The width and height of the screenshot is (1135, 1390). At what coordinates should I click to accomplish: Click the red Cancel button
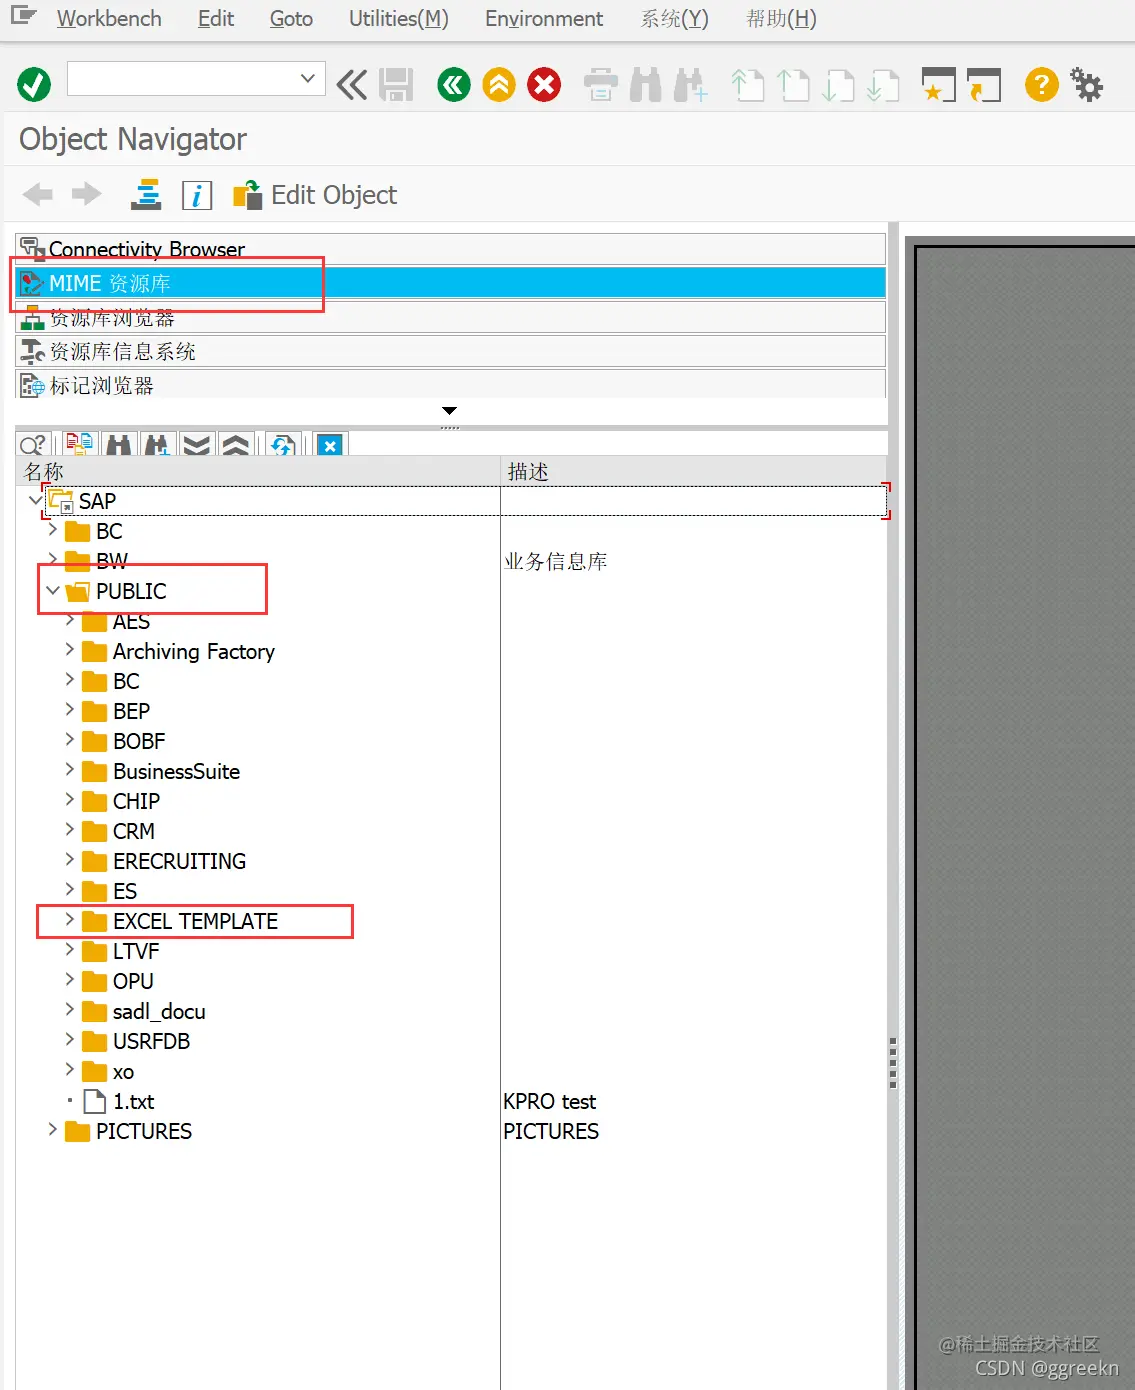(x=544, y=85)
